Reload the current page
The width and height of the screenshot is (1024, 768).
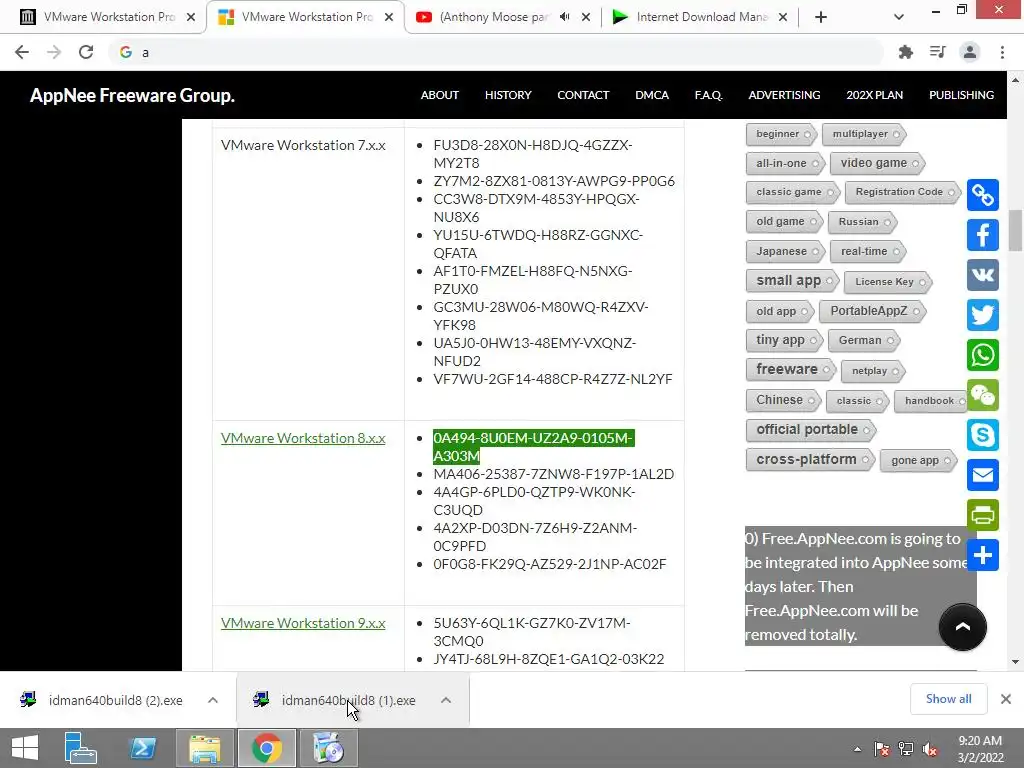tap(86, 52)
